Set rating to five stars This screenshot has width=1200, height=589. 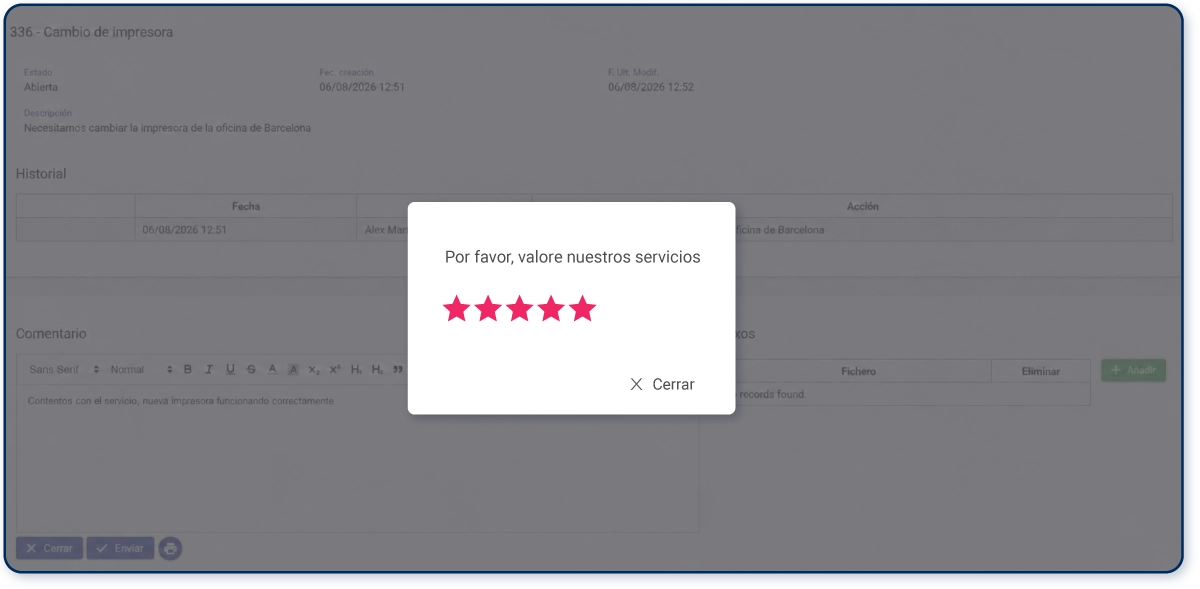583,309
